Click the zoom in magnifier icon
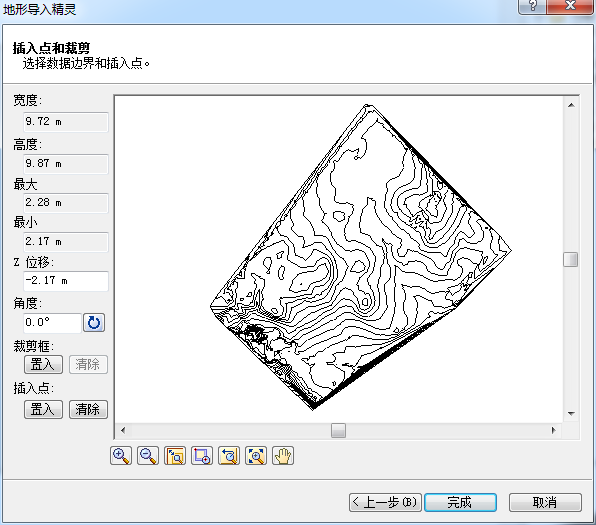Viewport: 596px width, 525px height. [121, 455]
